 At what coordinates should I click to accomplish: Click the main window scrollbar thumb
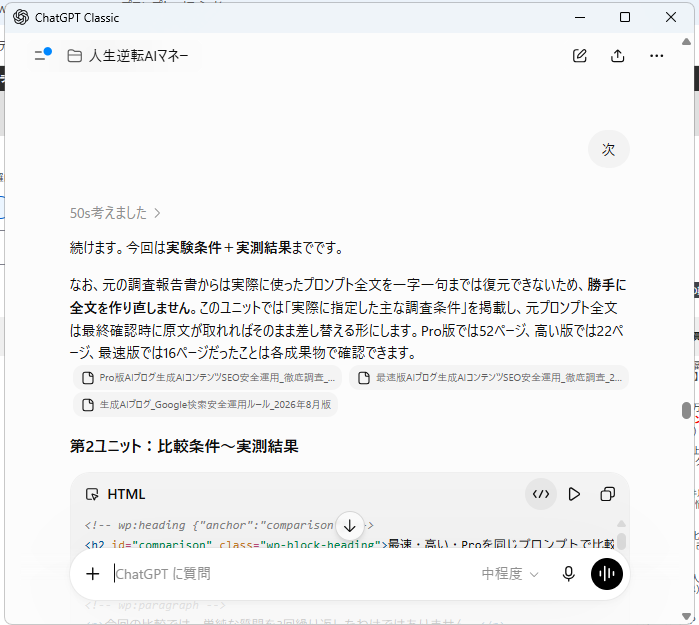click(x=687, y=410)
